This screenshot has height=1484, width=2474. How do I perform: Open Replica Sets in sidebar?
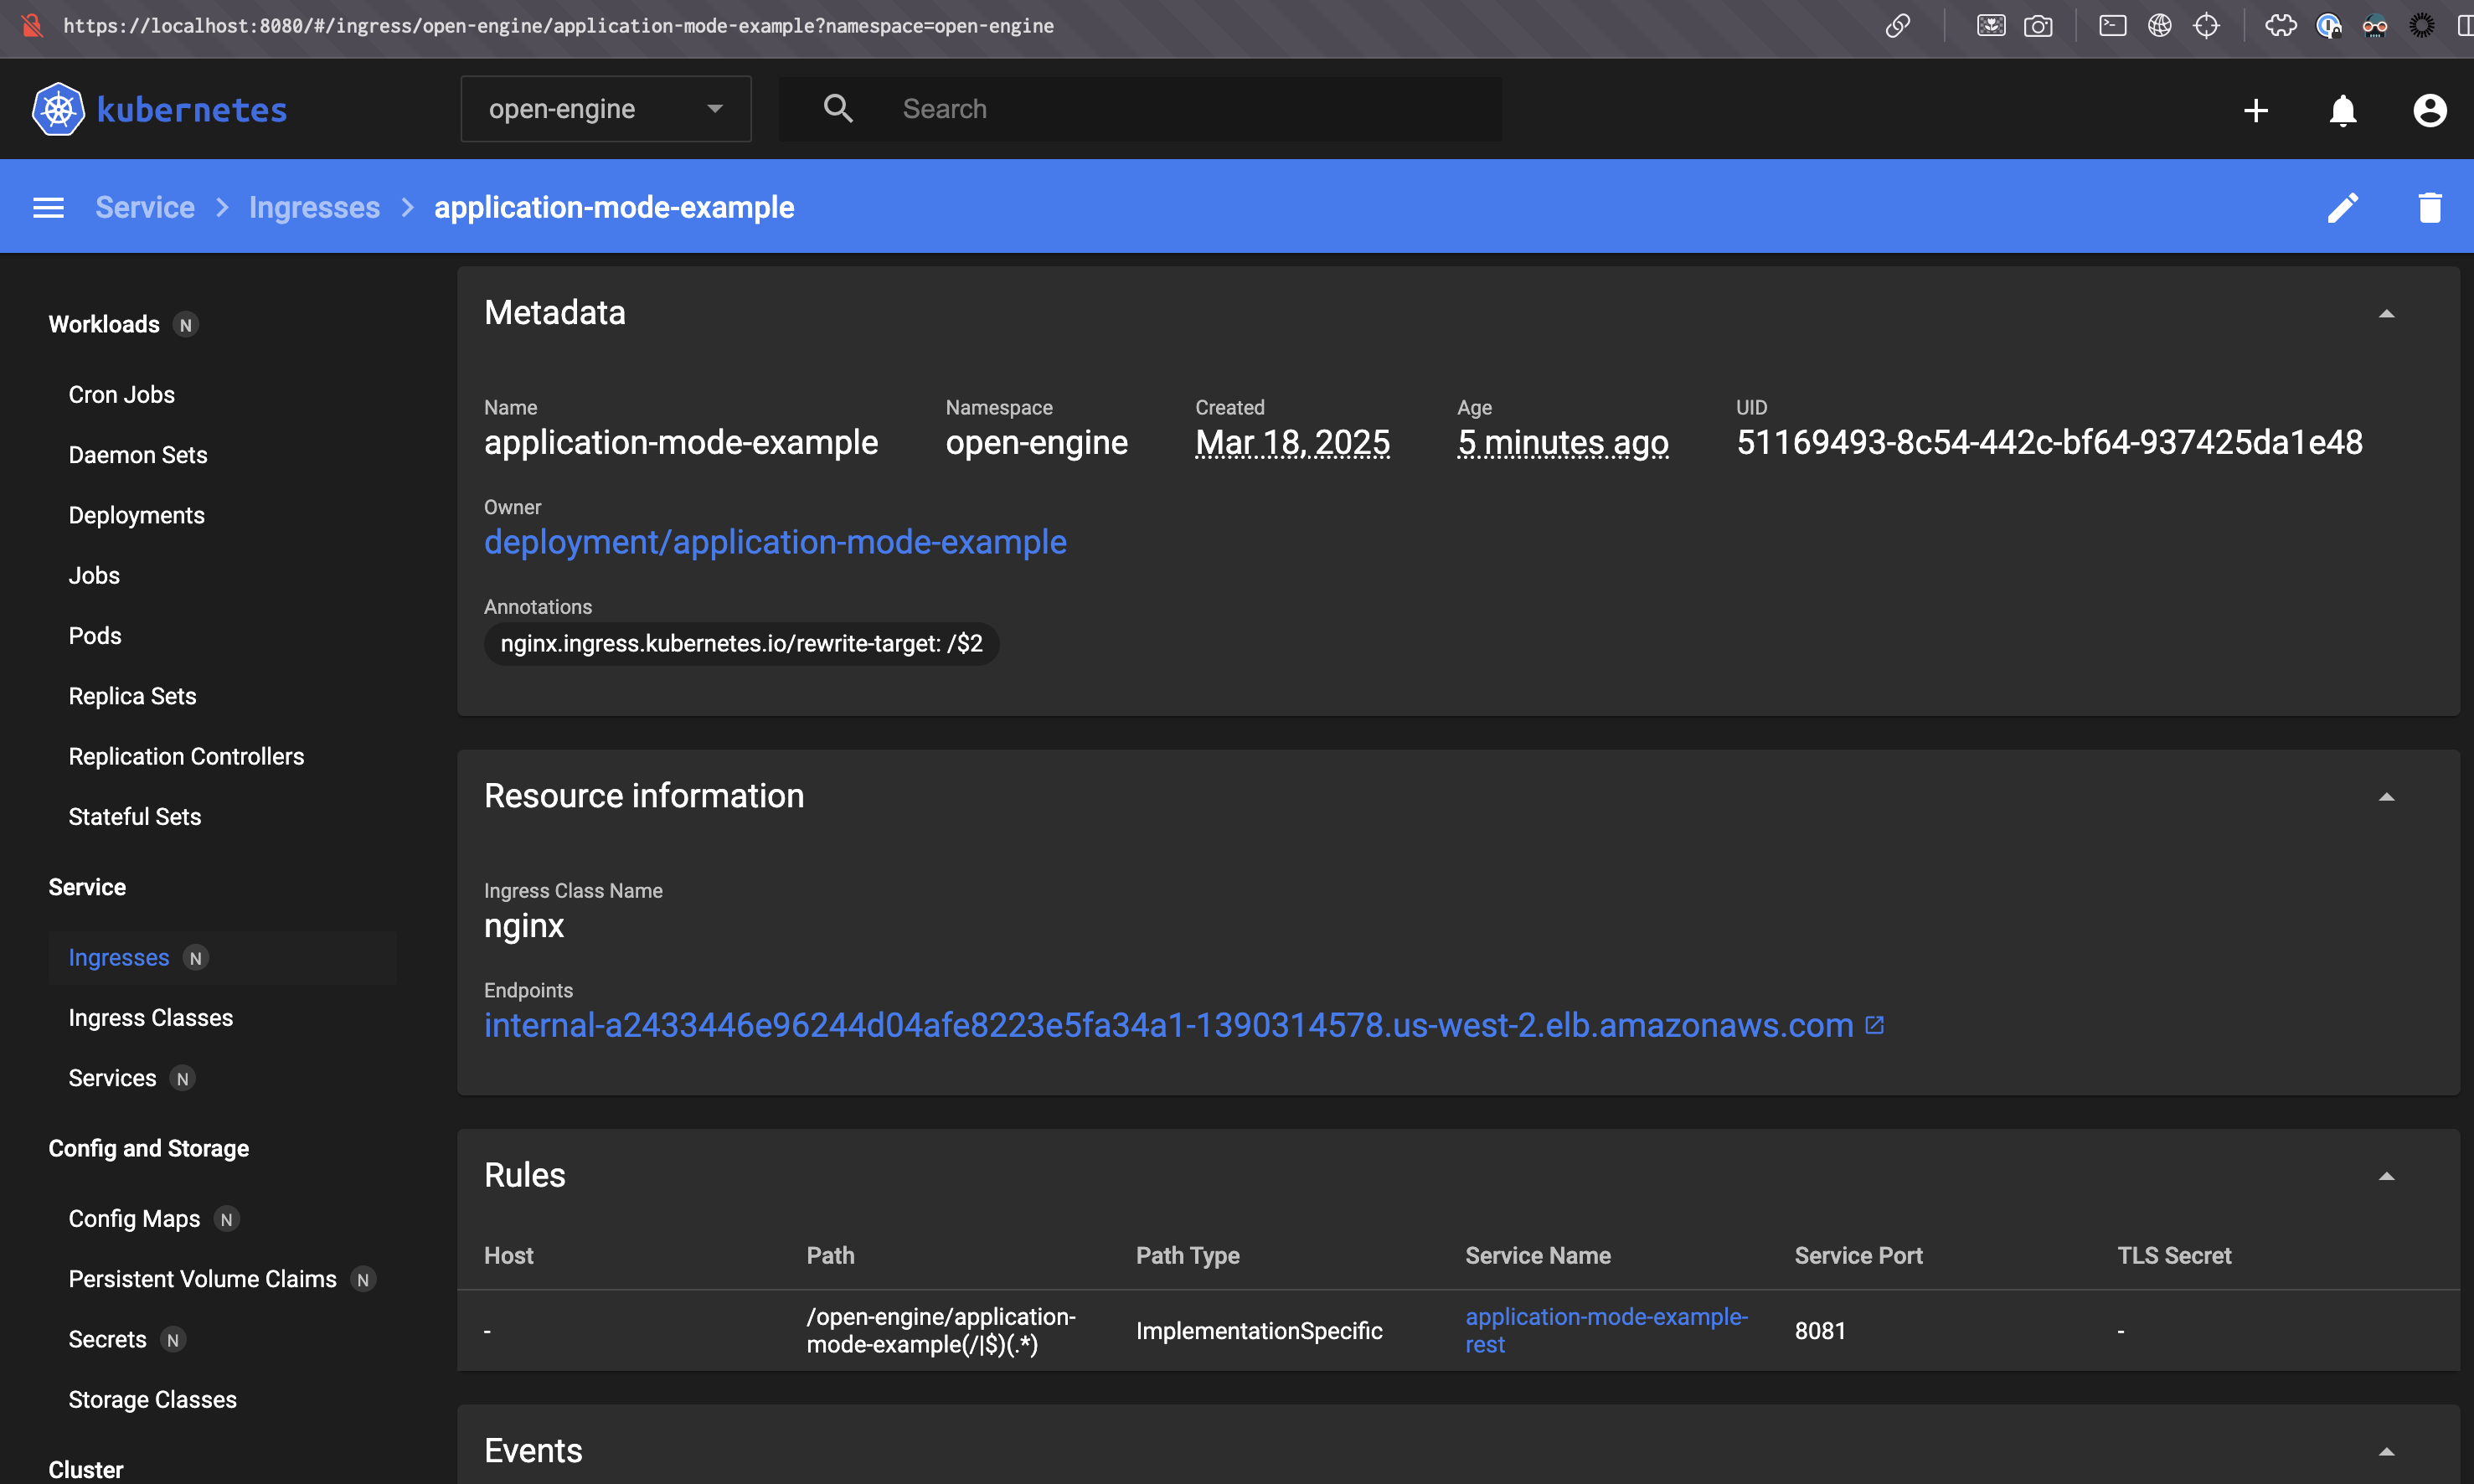coord(132,696)
